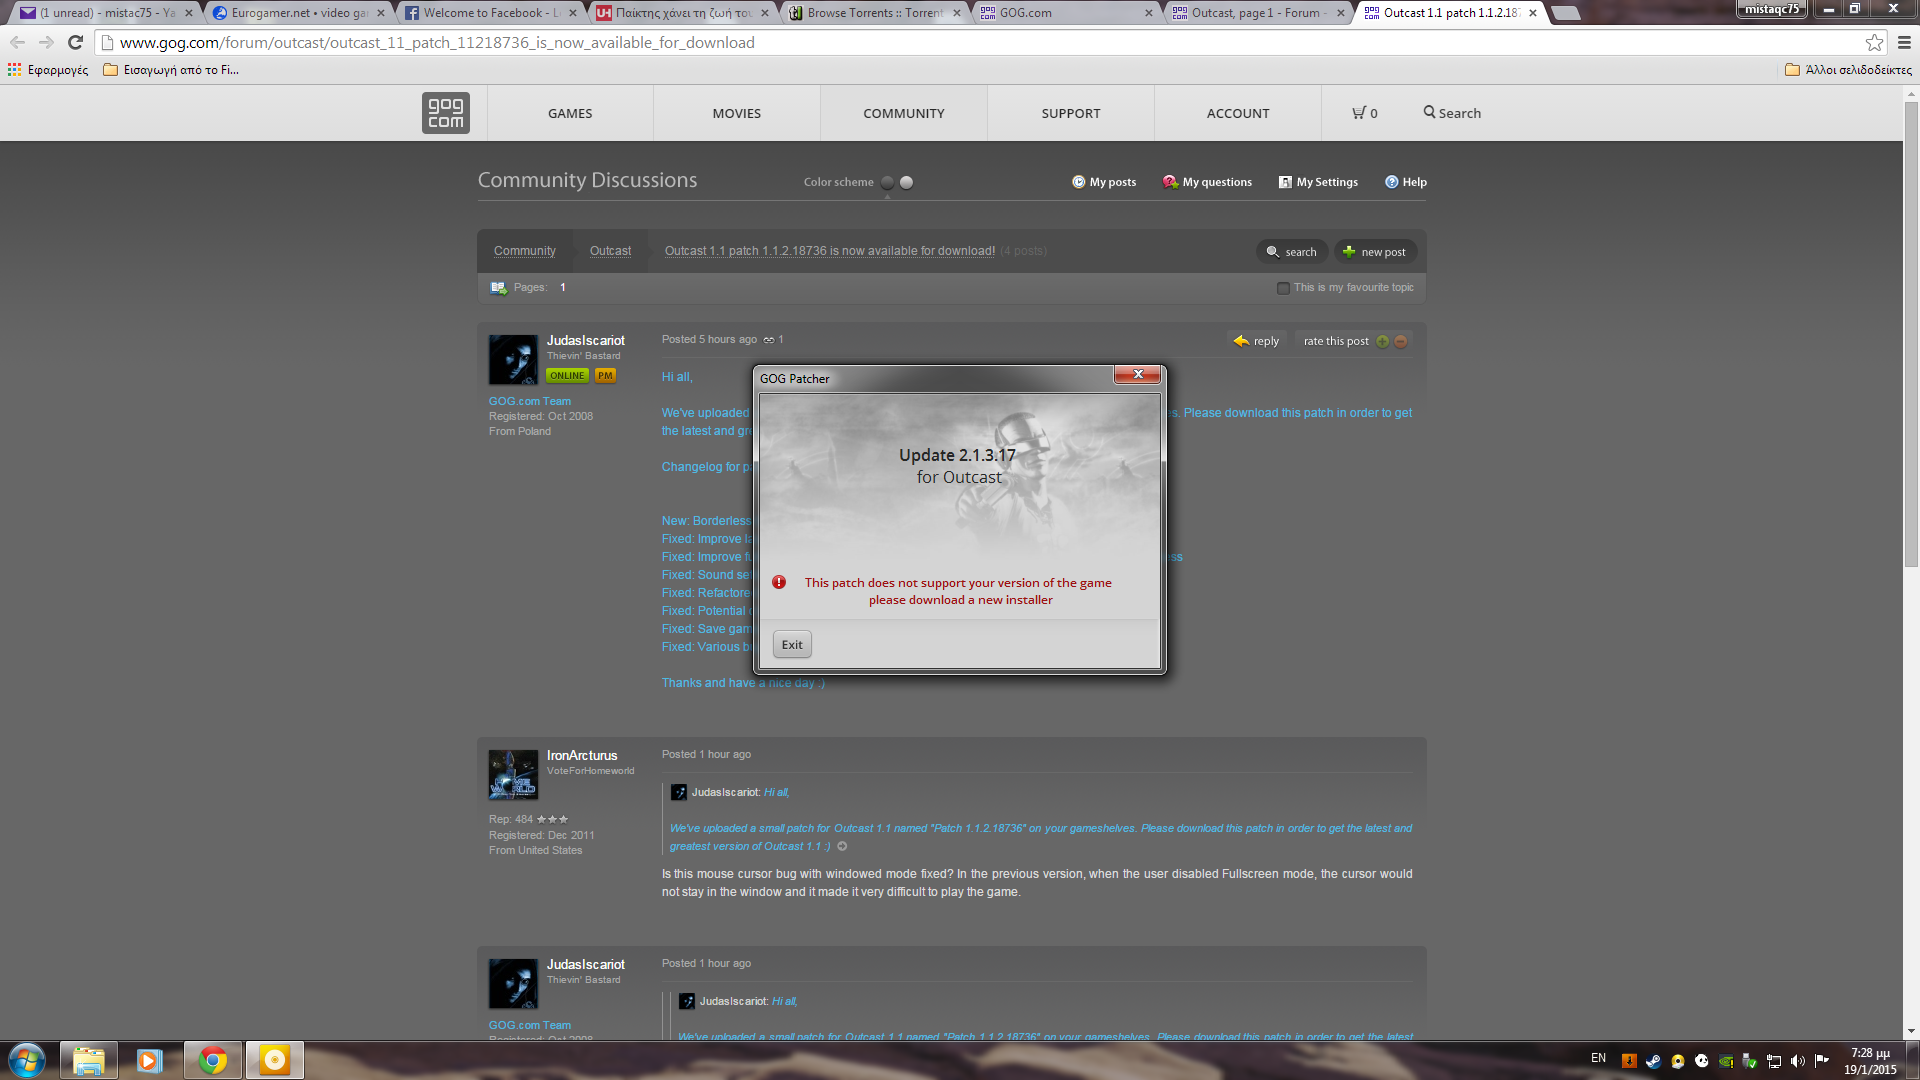Viewport: 1920px width, 1080px height.
Task: Close the 'Outcast 1.1 patch' browser tab
Action: (1532, 13)
